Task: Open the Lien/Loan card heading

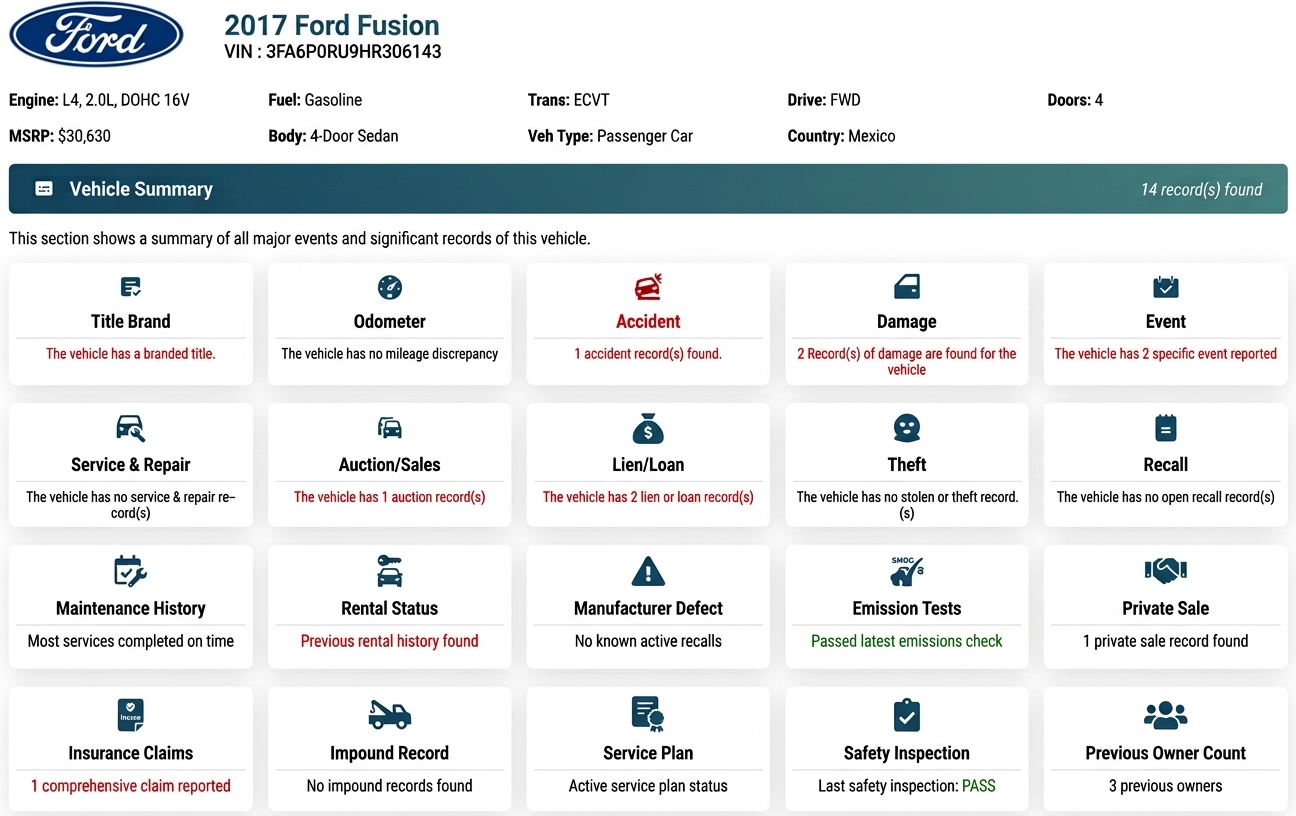Action: point(648,464)
